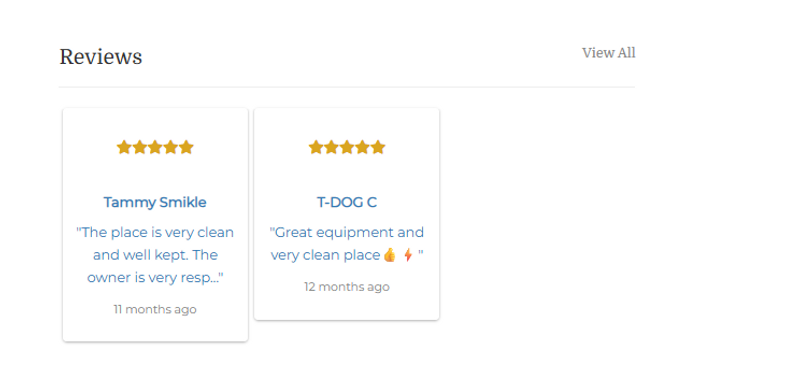The width and height of the screenshot is (800, 377).
Task: Click the Reviews section heading
Action: [101, 57]
